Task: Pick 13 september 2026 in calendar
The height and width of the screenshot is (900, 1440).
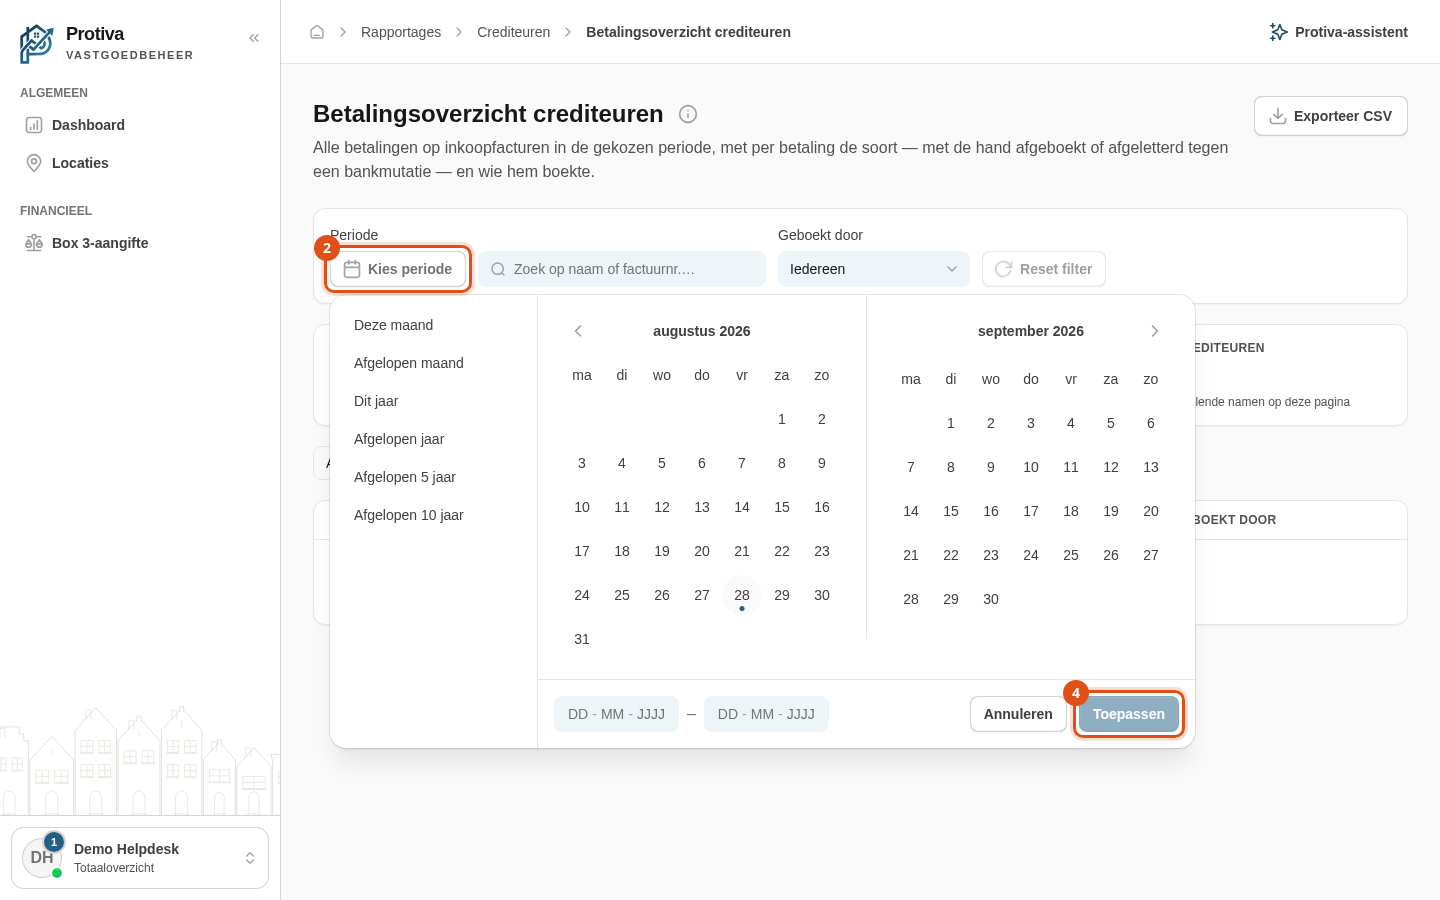Action: 1151,467
